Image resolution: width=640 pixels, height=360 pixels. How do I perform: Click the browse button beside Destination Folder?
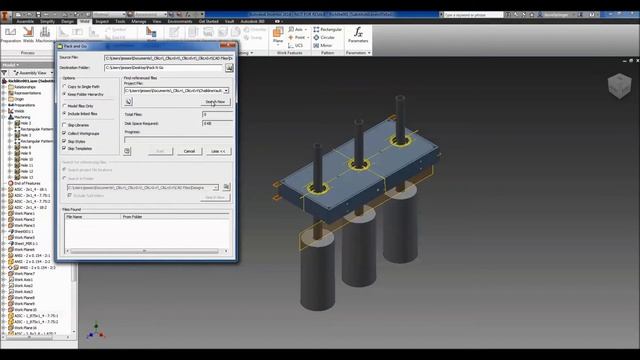click(229, 67)
